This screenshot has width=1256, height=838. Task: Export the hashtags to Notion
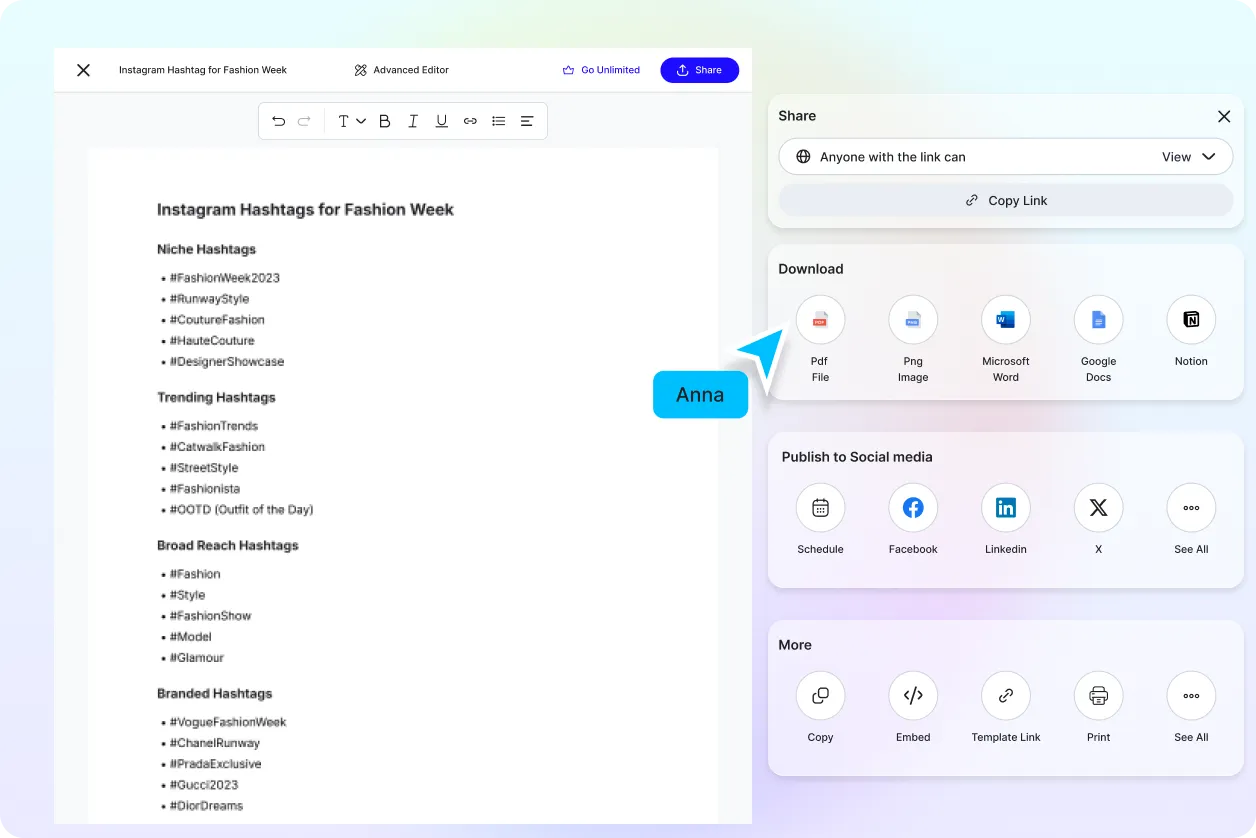point(1190,319)
